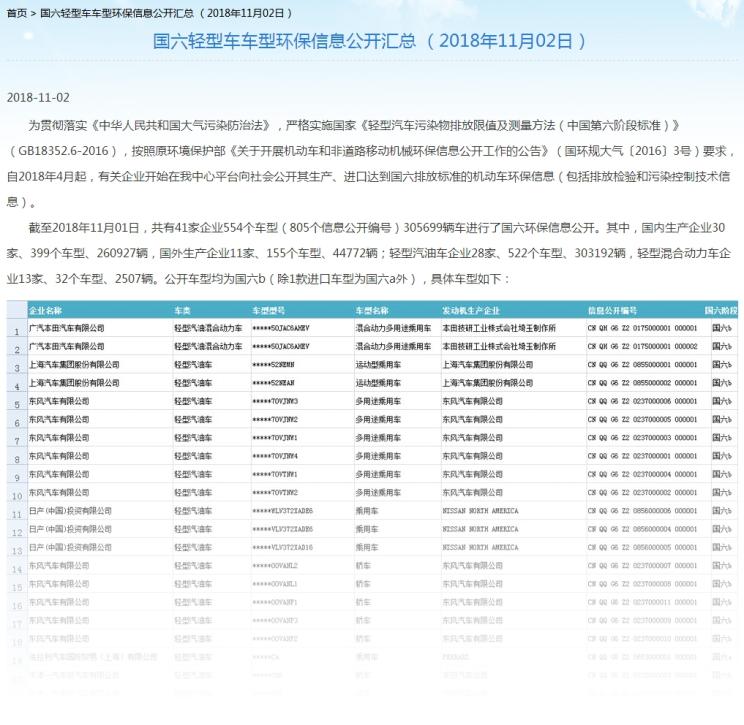Viewport: 744px width, 725px height.
Task: Click NISSAN NORTH AMERICA in row 12
Action: pyautogui.click(x=480, y=529)
